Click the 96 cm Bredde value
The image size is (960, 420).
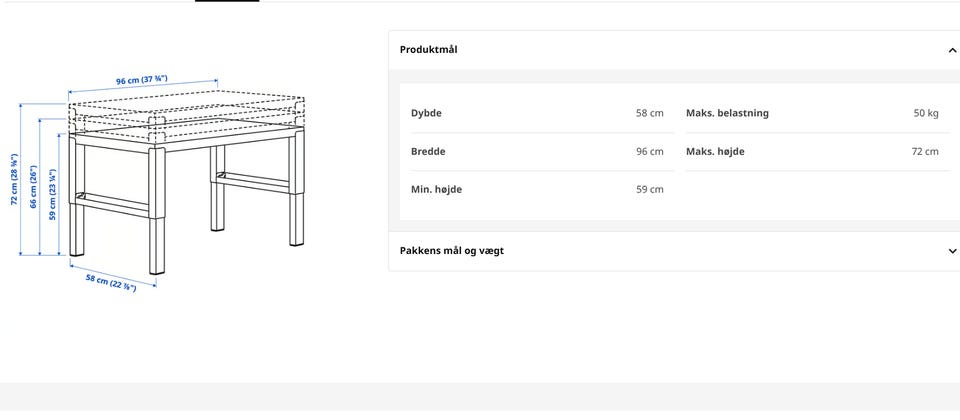coord(650,151)
